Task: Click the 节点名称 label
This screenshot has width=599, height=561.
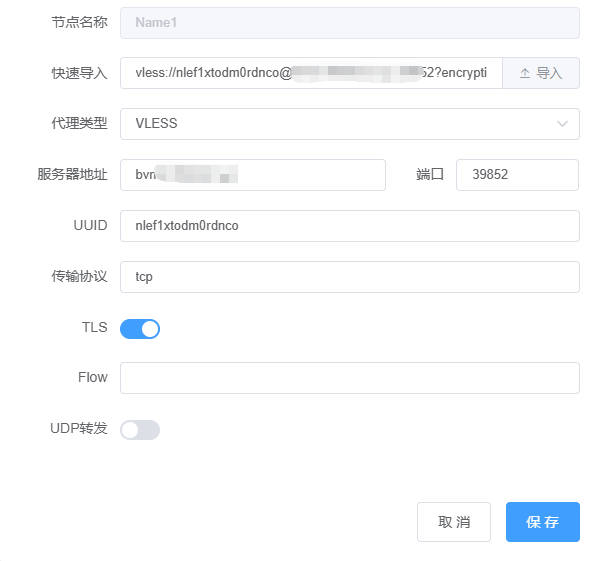Action: pyautogui.click(x=79, y=22)
